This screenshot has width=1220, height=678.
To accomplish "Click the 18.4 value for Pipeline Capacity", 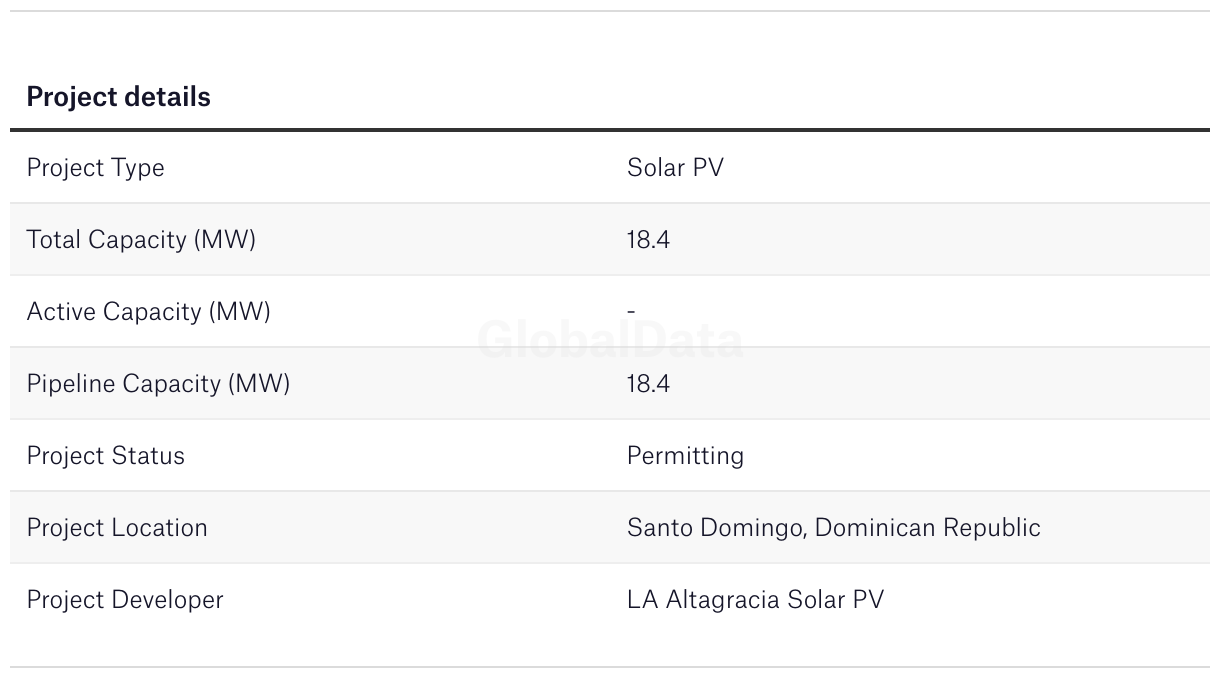I will [648, 384].
